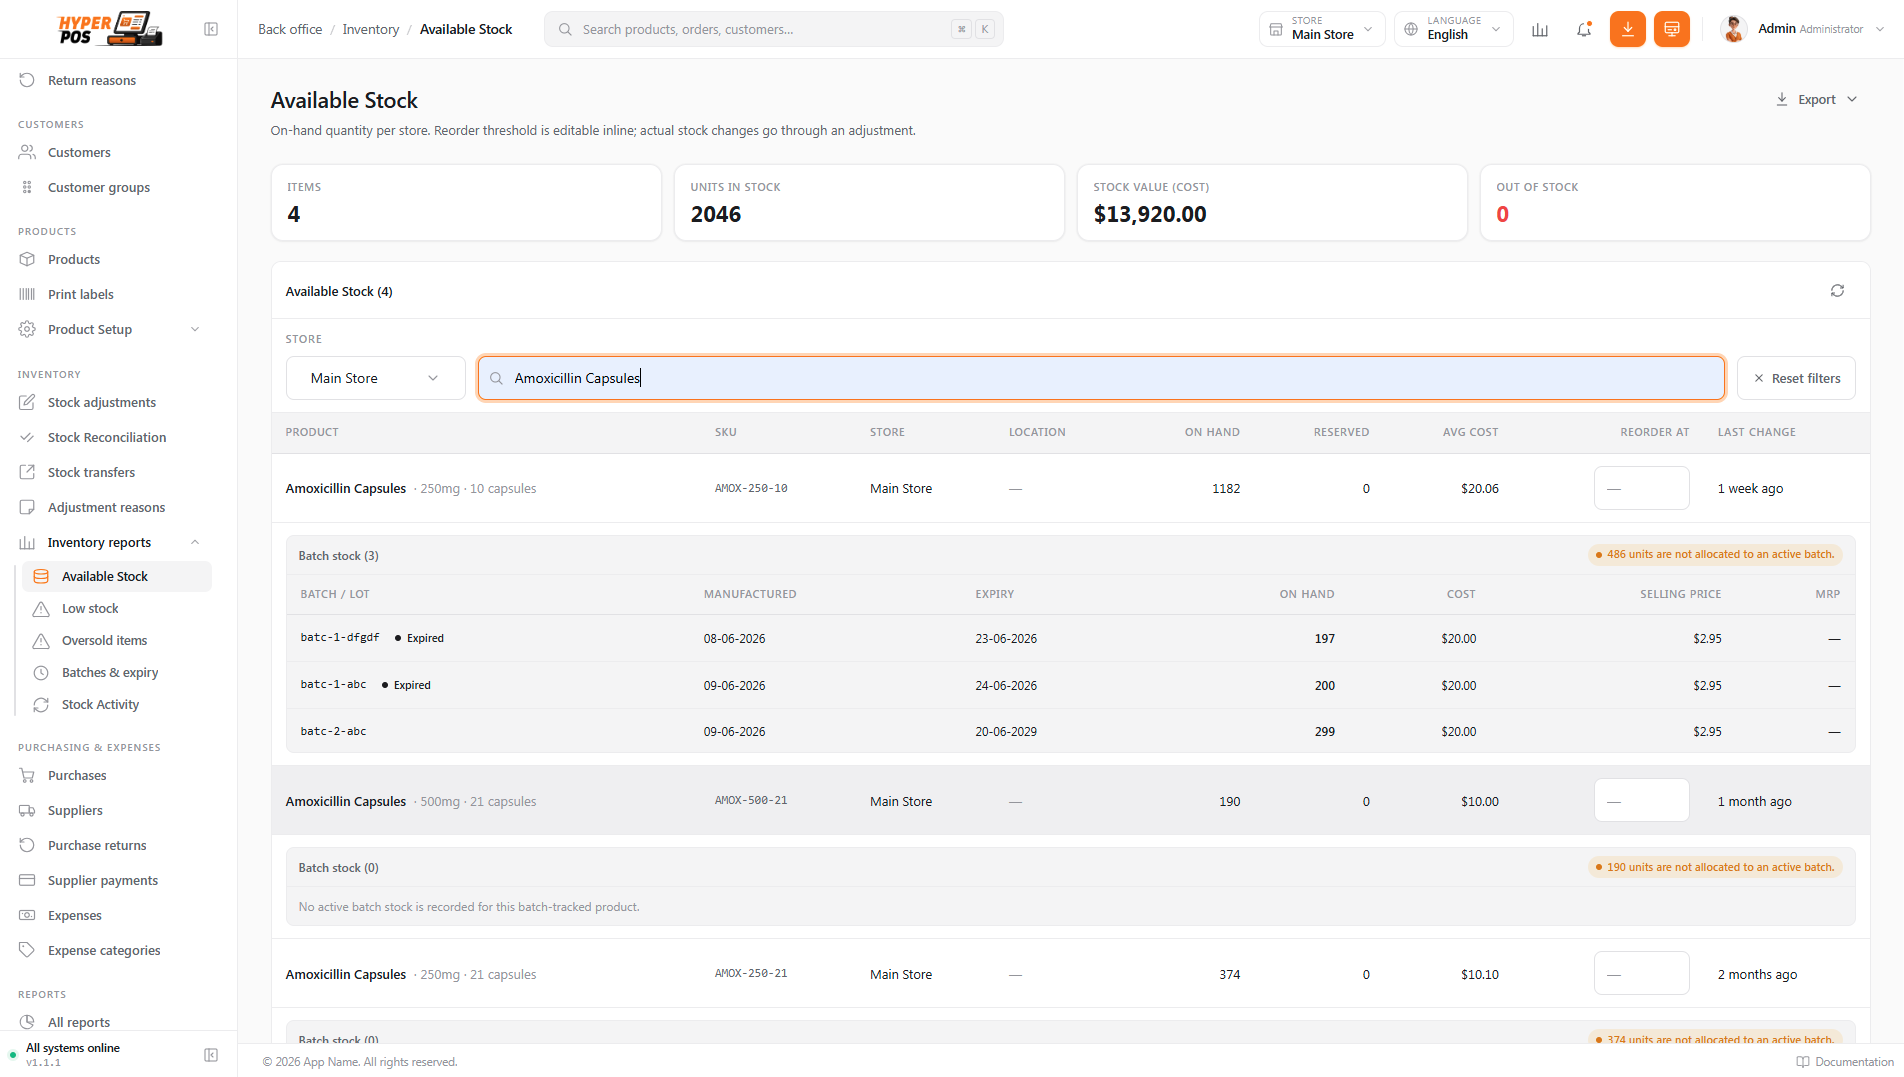This screenshot has height=1077, width=1904.
Task: Click the bottom sidebar collapse icon
Action: coord(211,1054)
